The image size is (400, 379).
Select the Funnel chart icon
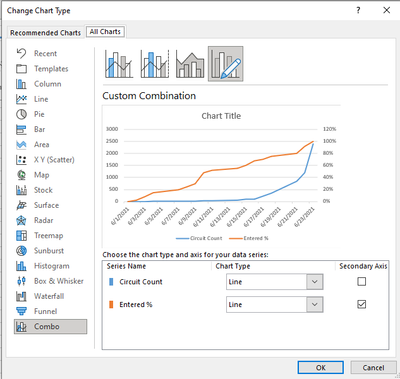click(x=21, y=311)
